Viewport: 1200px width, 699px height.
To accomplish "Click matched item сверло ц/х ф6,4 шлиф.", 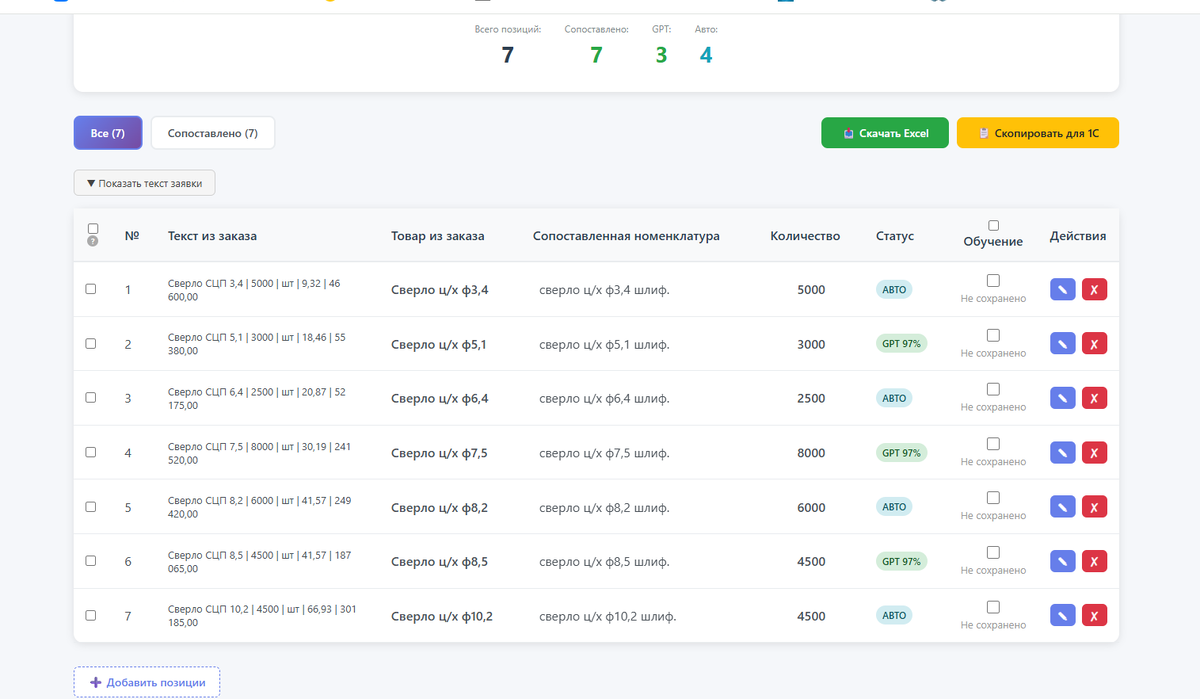I will pos(604,398).
